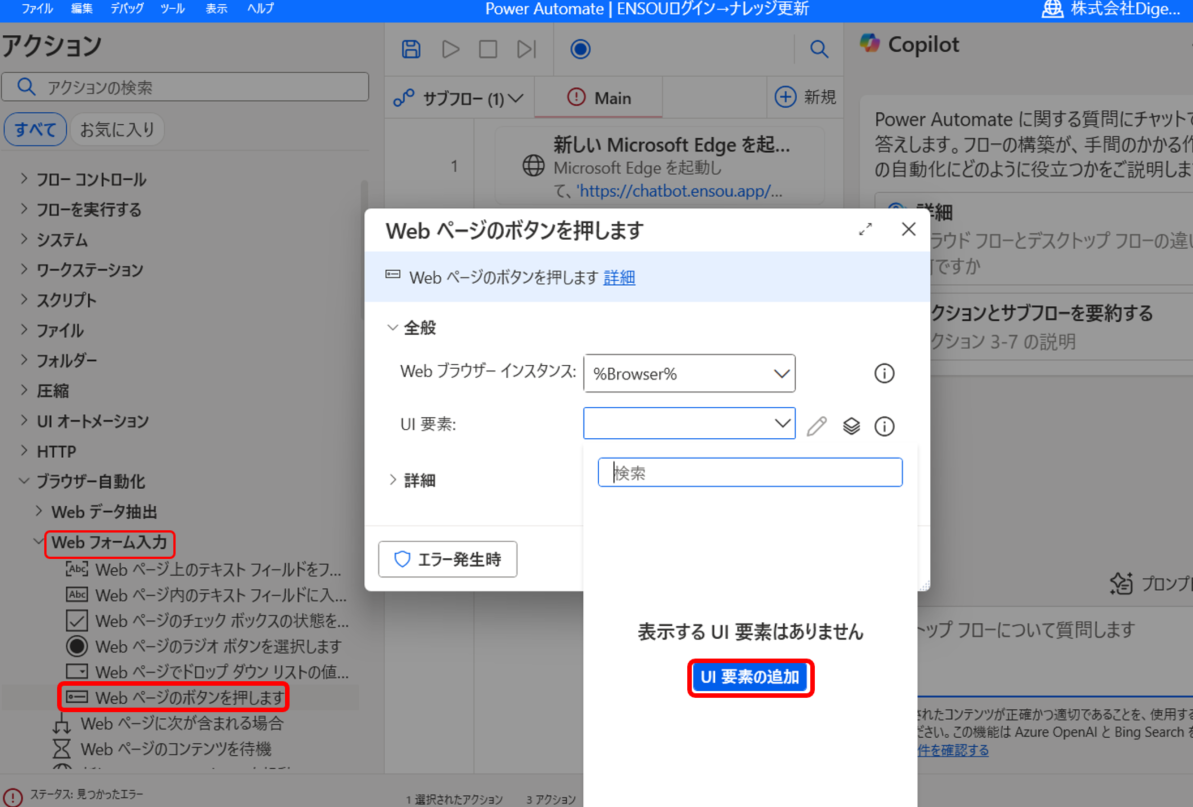Open the ヘルプ menu
1193x807 pixels.
260,8
